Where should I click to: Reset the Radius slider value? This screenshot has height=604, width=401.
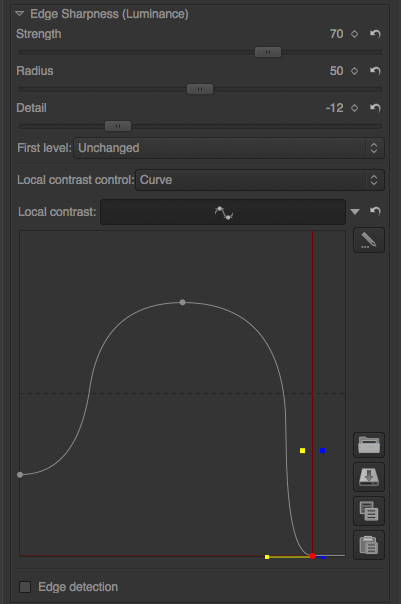point(375,71)
